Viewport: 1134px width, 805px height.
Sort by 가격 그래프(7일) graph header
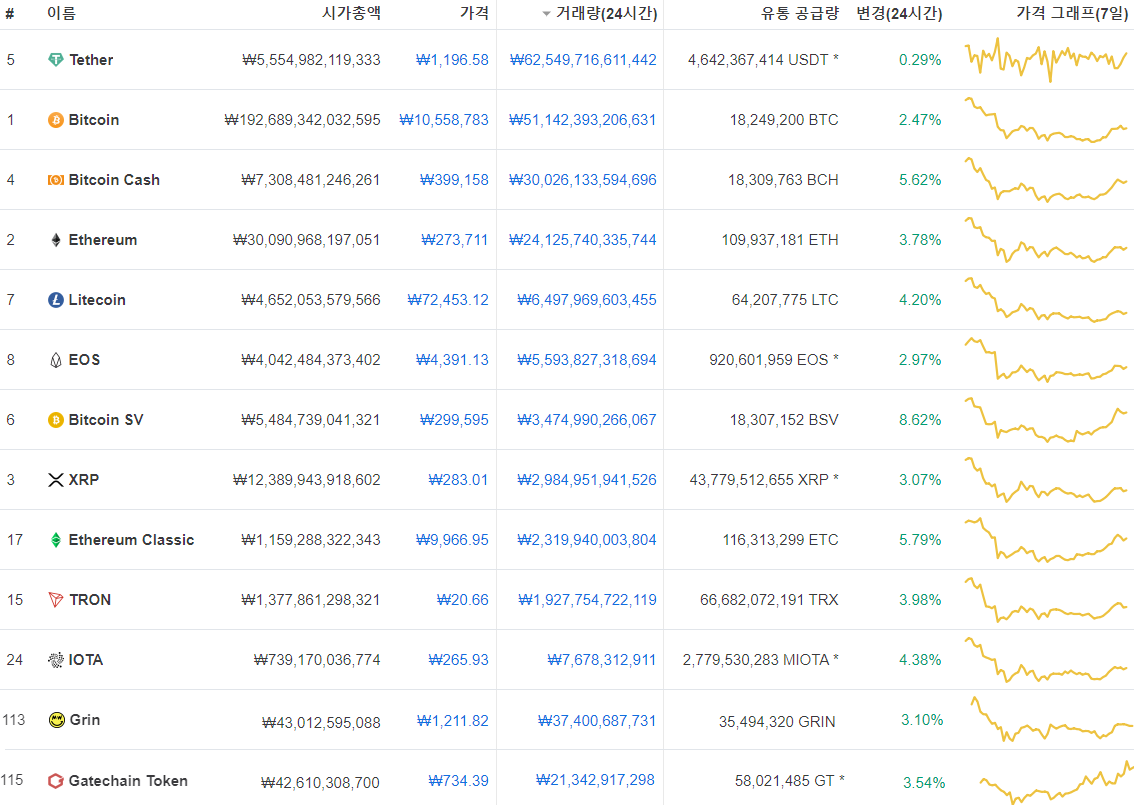1073,13
